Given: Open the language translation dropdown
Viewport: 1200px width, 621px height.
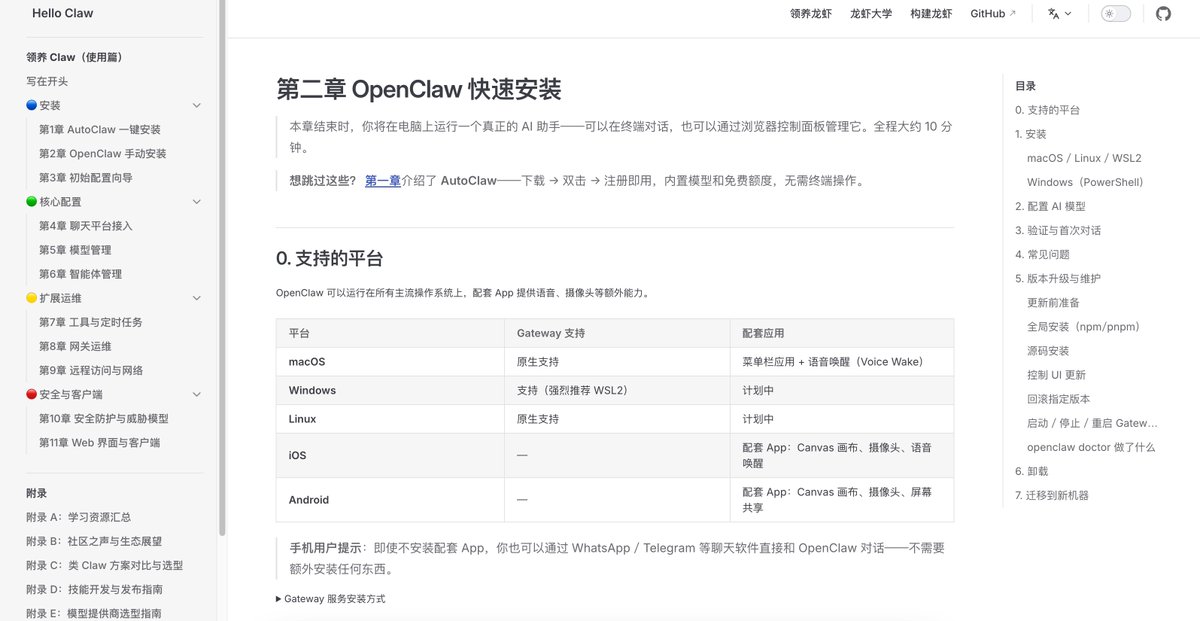Looking at the screenshot, I should coord(1059,14).
